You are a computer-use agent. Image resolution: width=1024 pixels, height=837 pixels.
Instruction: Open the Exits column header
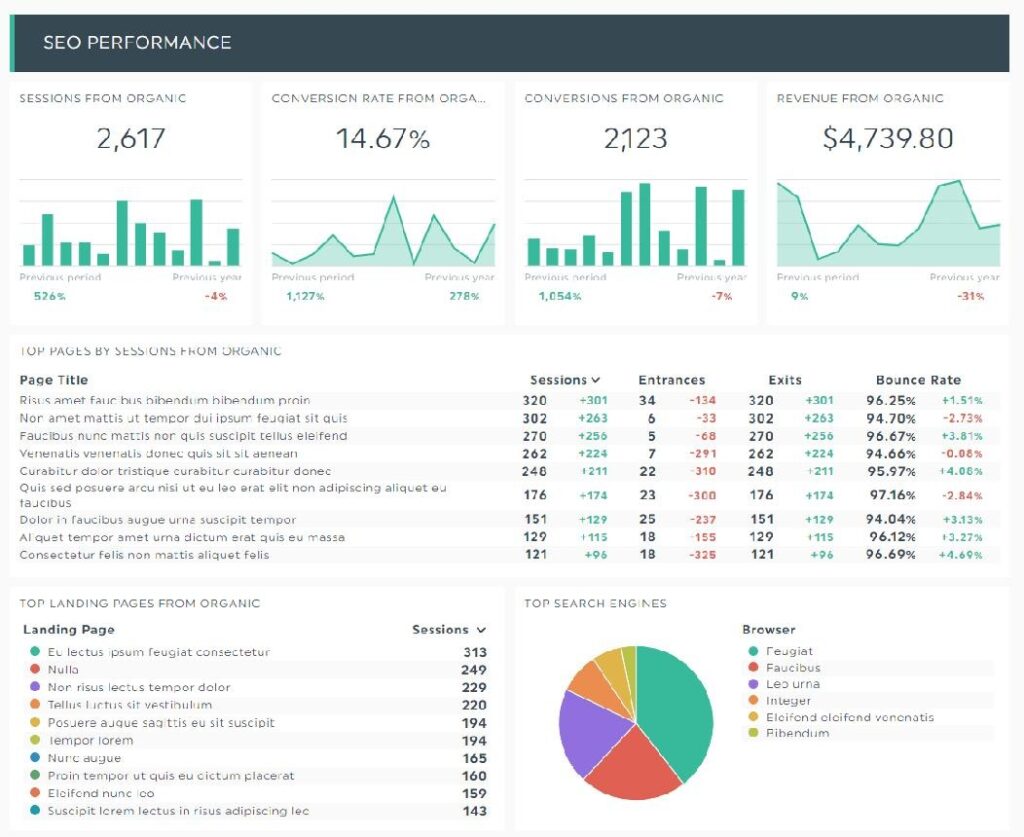tap(785, 380)
